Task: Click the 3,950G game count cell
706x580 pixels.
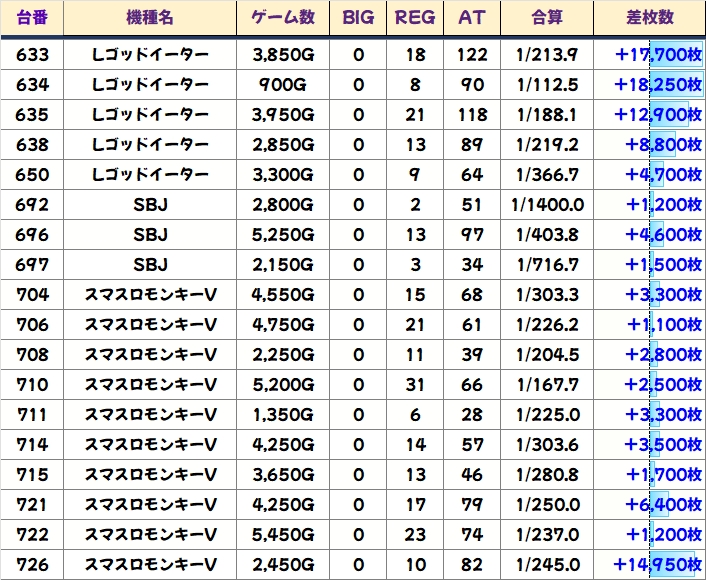Action: [x=283, y=115]
